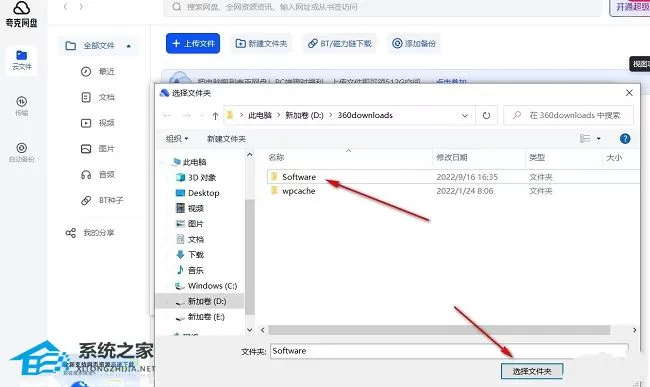
Task: Click the dialog forward arrow
Action: pyautogui.click(x=187, y=116)
